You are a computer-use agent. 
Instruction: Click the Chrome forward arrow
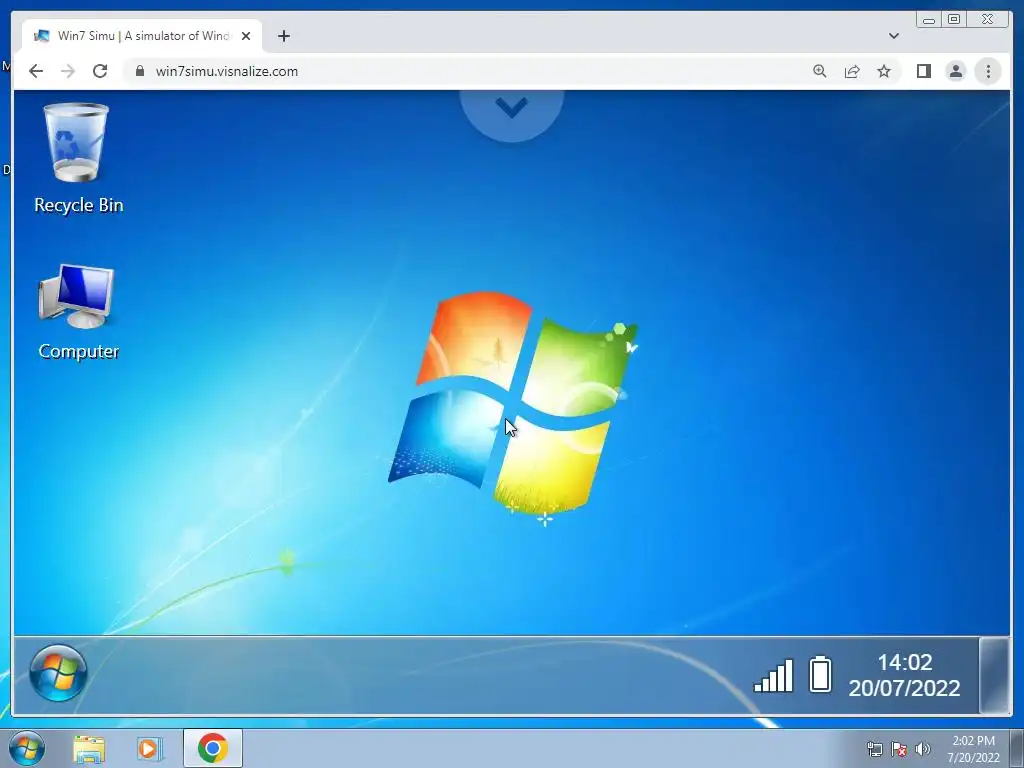[68, 71]
